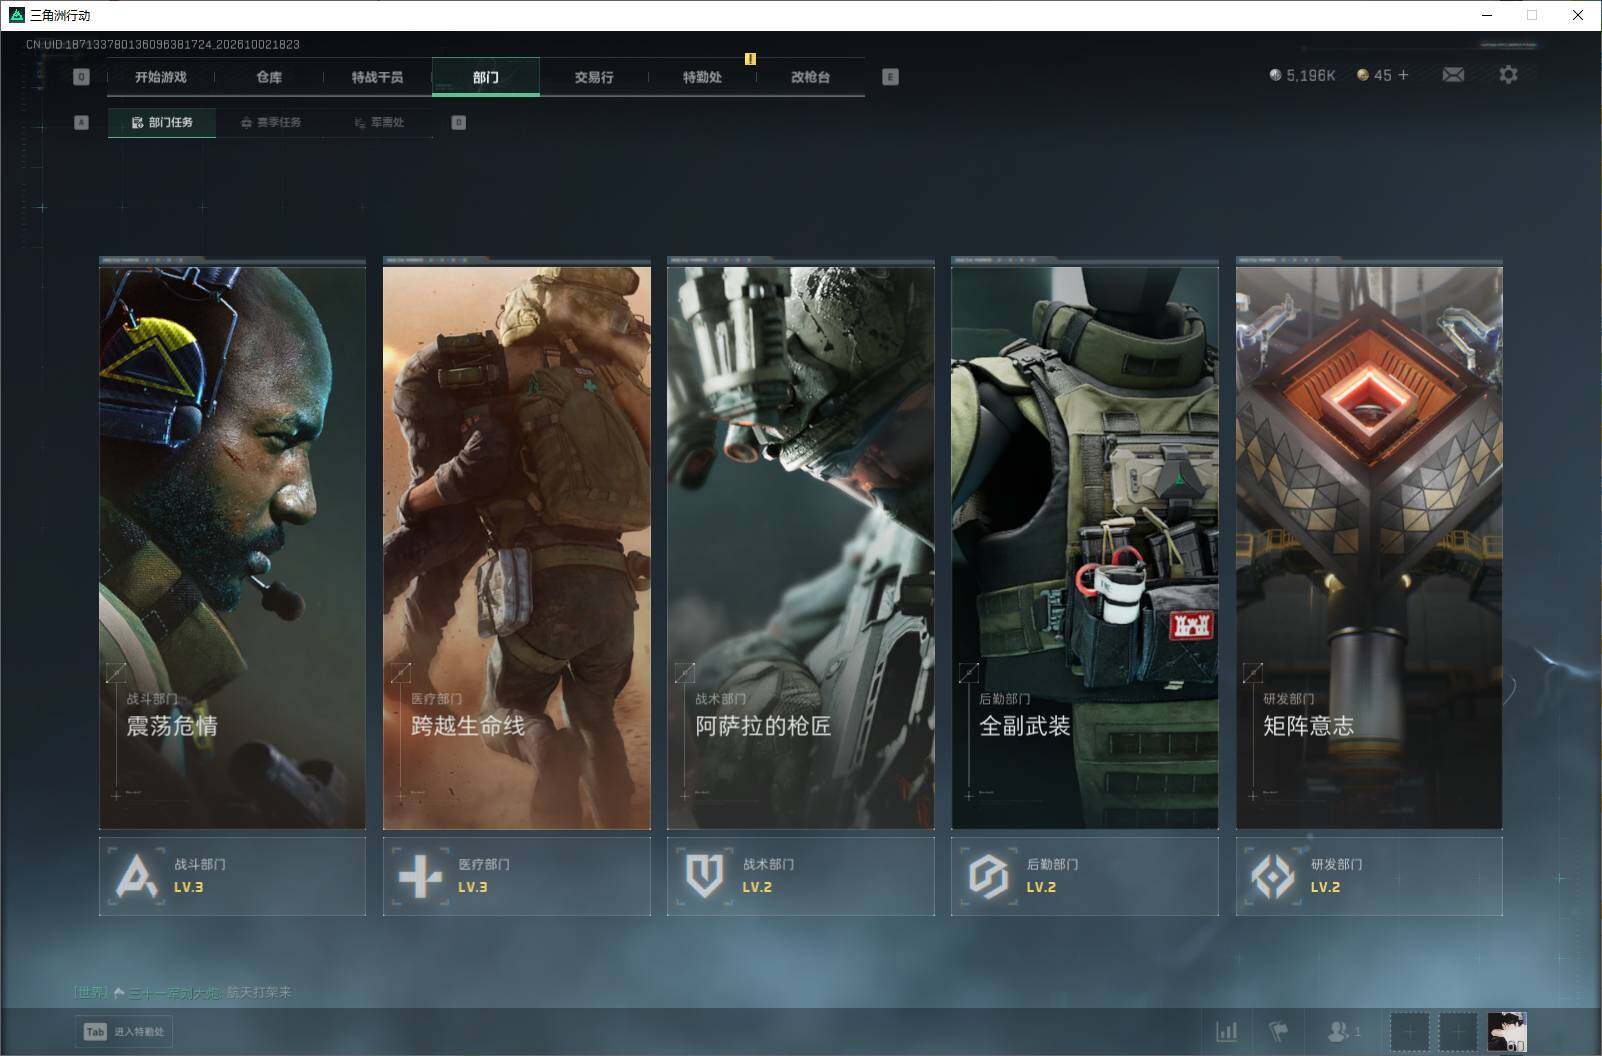Viewport: 1602px width, 1056px height.
Task: Switch to the 开始游戏 tab
Action: 161,77
